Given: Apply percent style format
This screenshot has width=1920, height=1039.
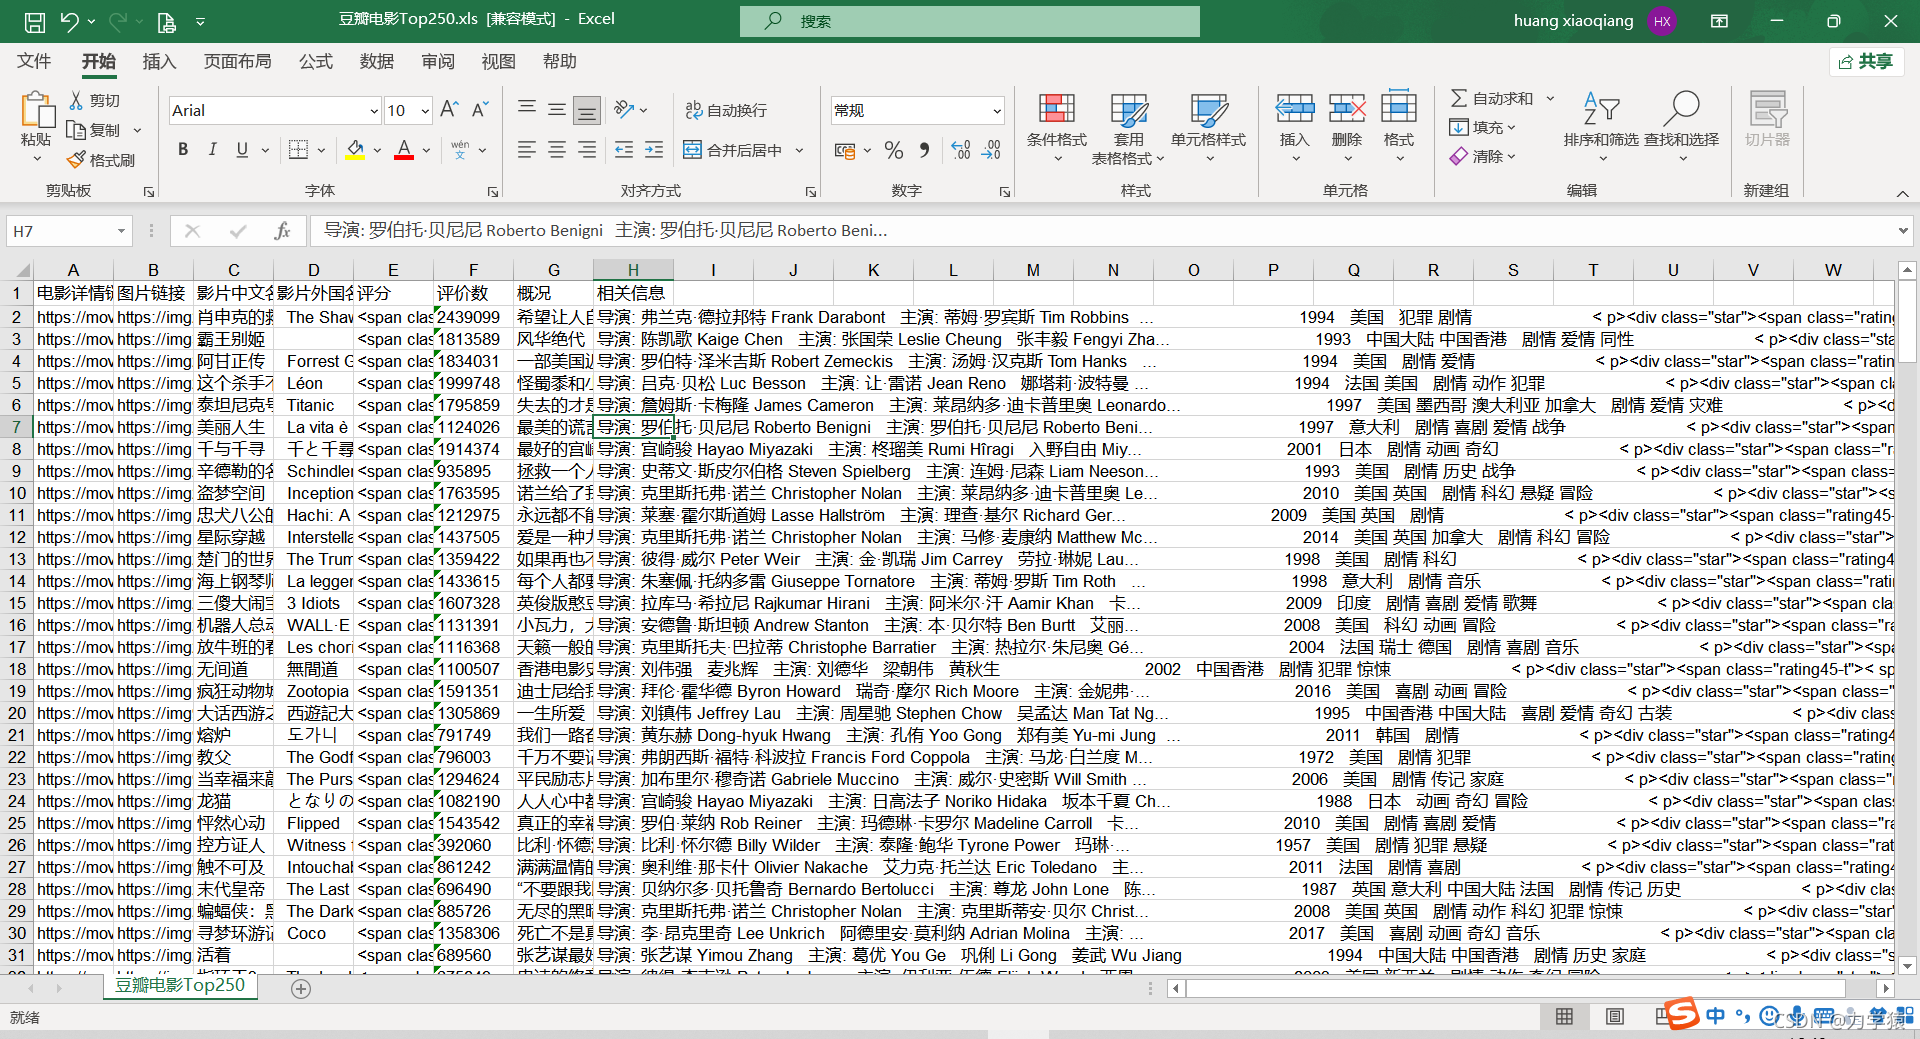Looking at the screenshot, I should [894, 150].
